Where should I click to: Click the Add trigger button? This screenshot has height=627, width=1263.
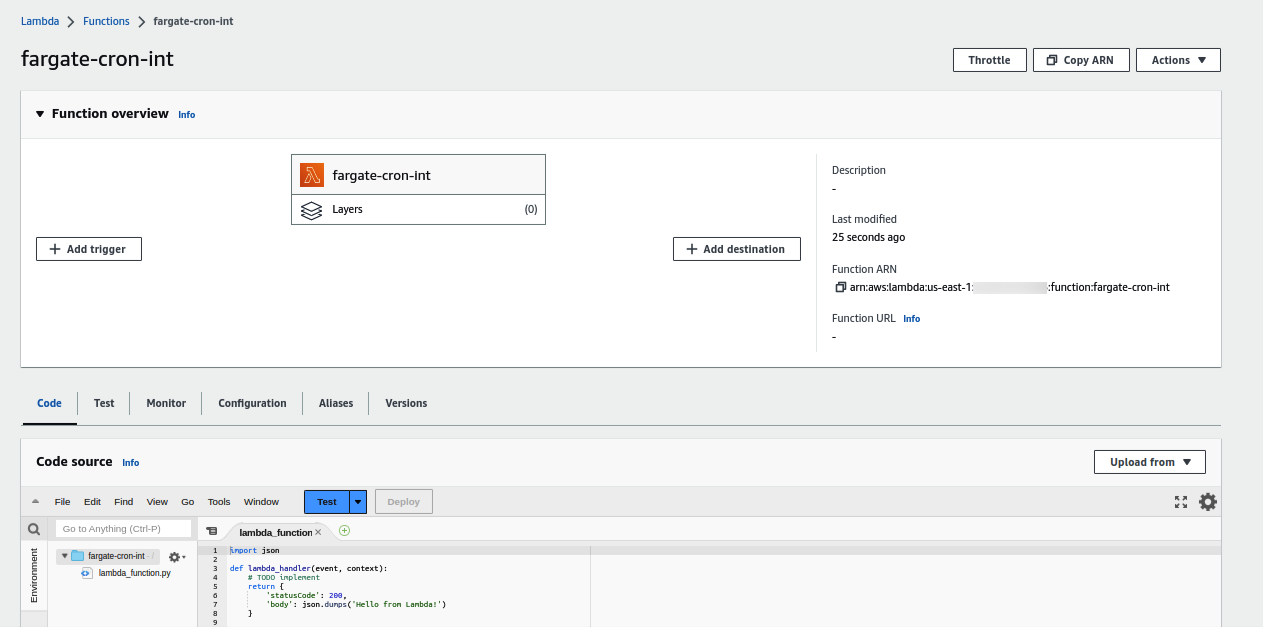click(89, 249)
